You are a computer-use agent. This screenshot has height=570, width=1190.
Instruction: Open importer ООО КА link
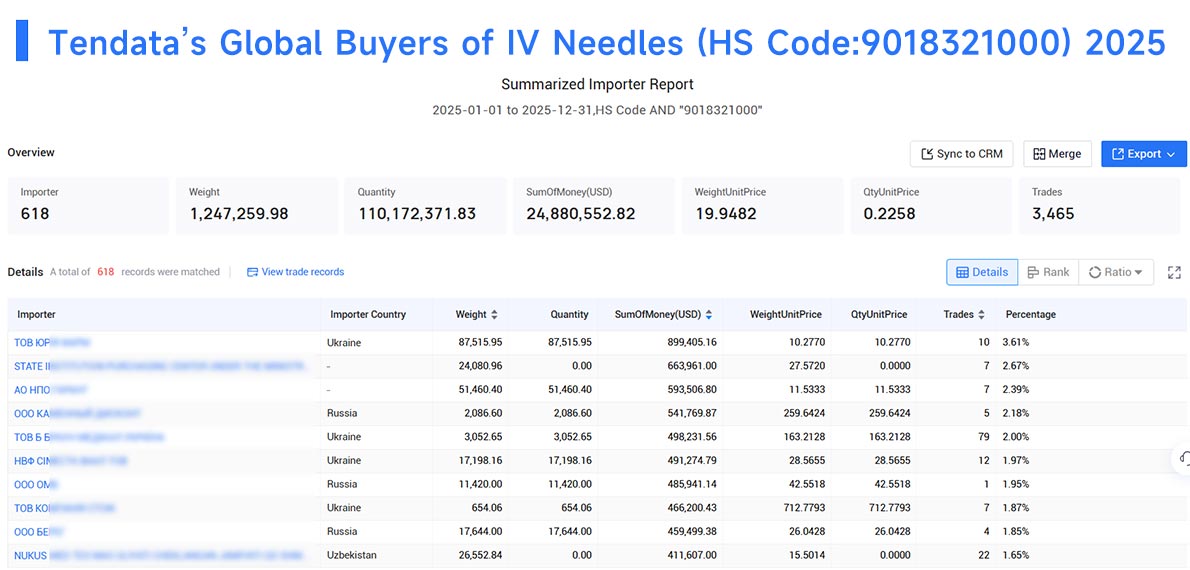pyautogui.click(x=77, y=414)
